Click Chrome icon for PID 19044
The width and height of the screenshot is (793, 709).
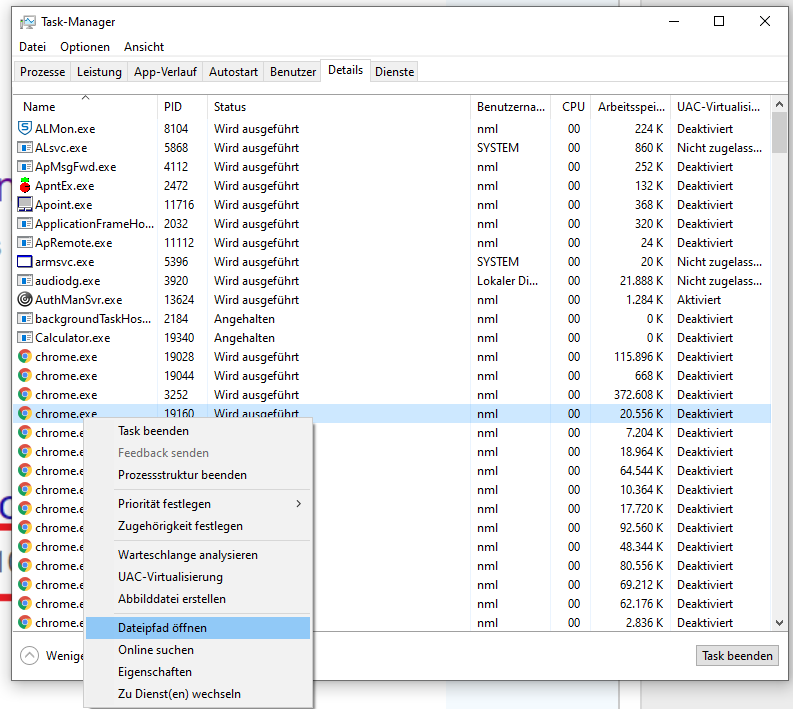point(25,375)
